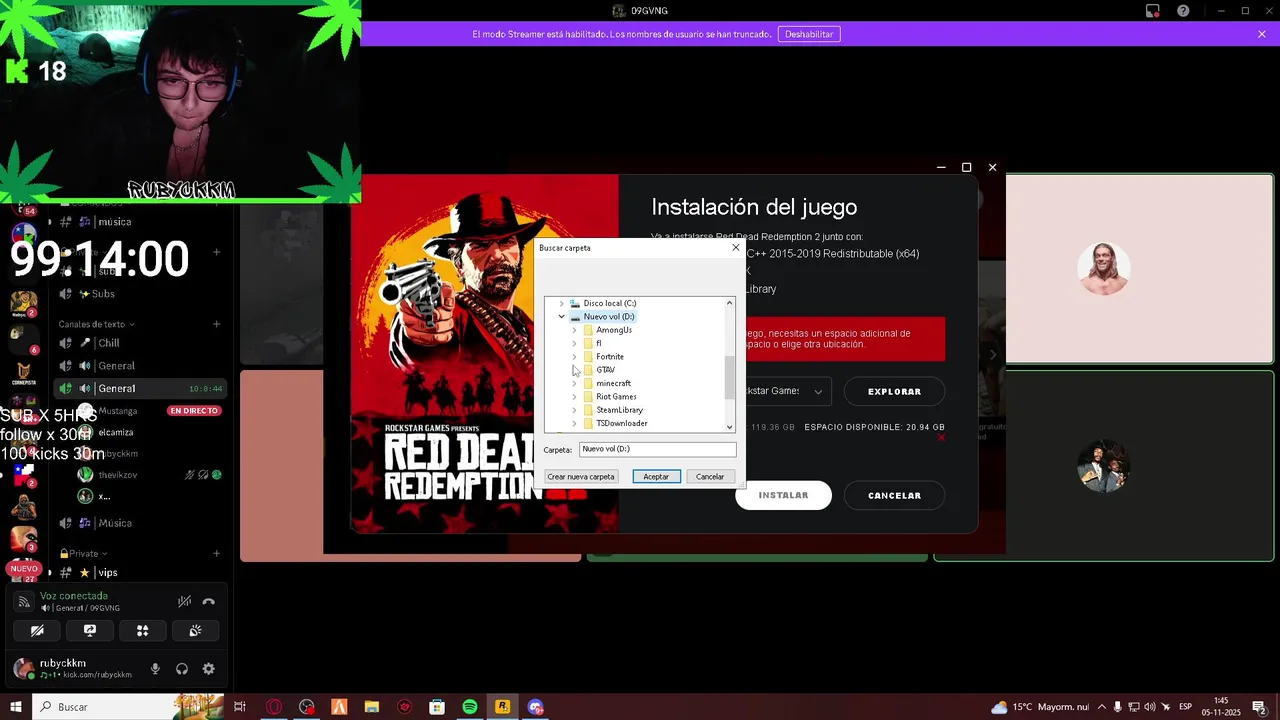Select the SteamLibrary folder
Viewport: 1280px width, 720px height.
tap(613, 410)
